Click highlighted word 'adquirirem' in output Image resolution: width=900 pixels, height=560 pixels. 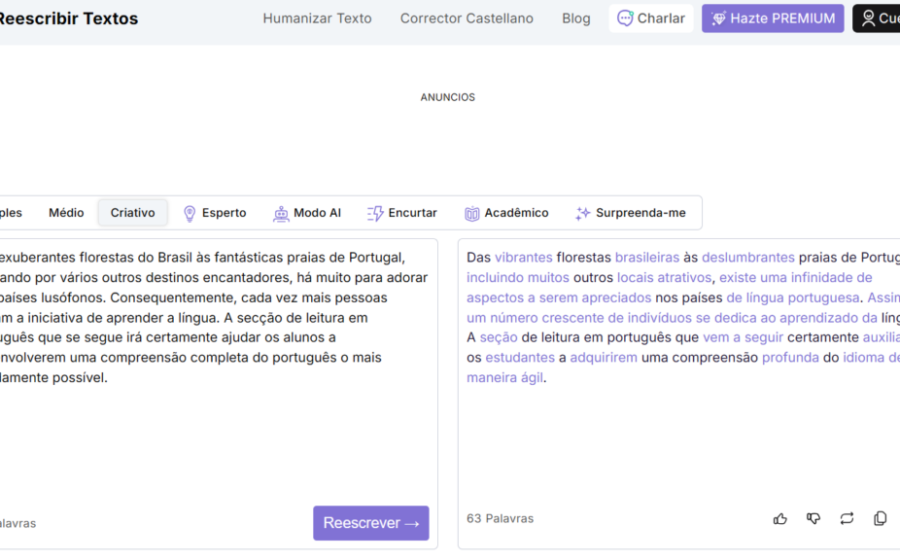point(603,357)
